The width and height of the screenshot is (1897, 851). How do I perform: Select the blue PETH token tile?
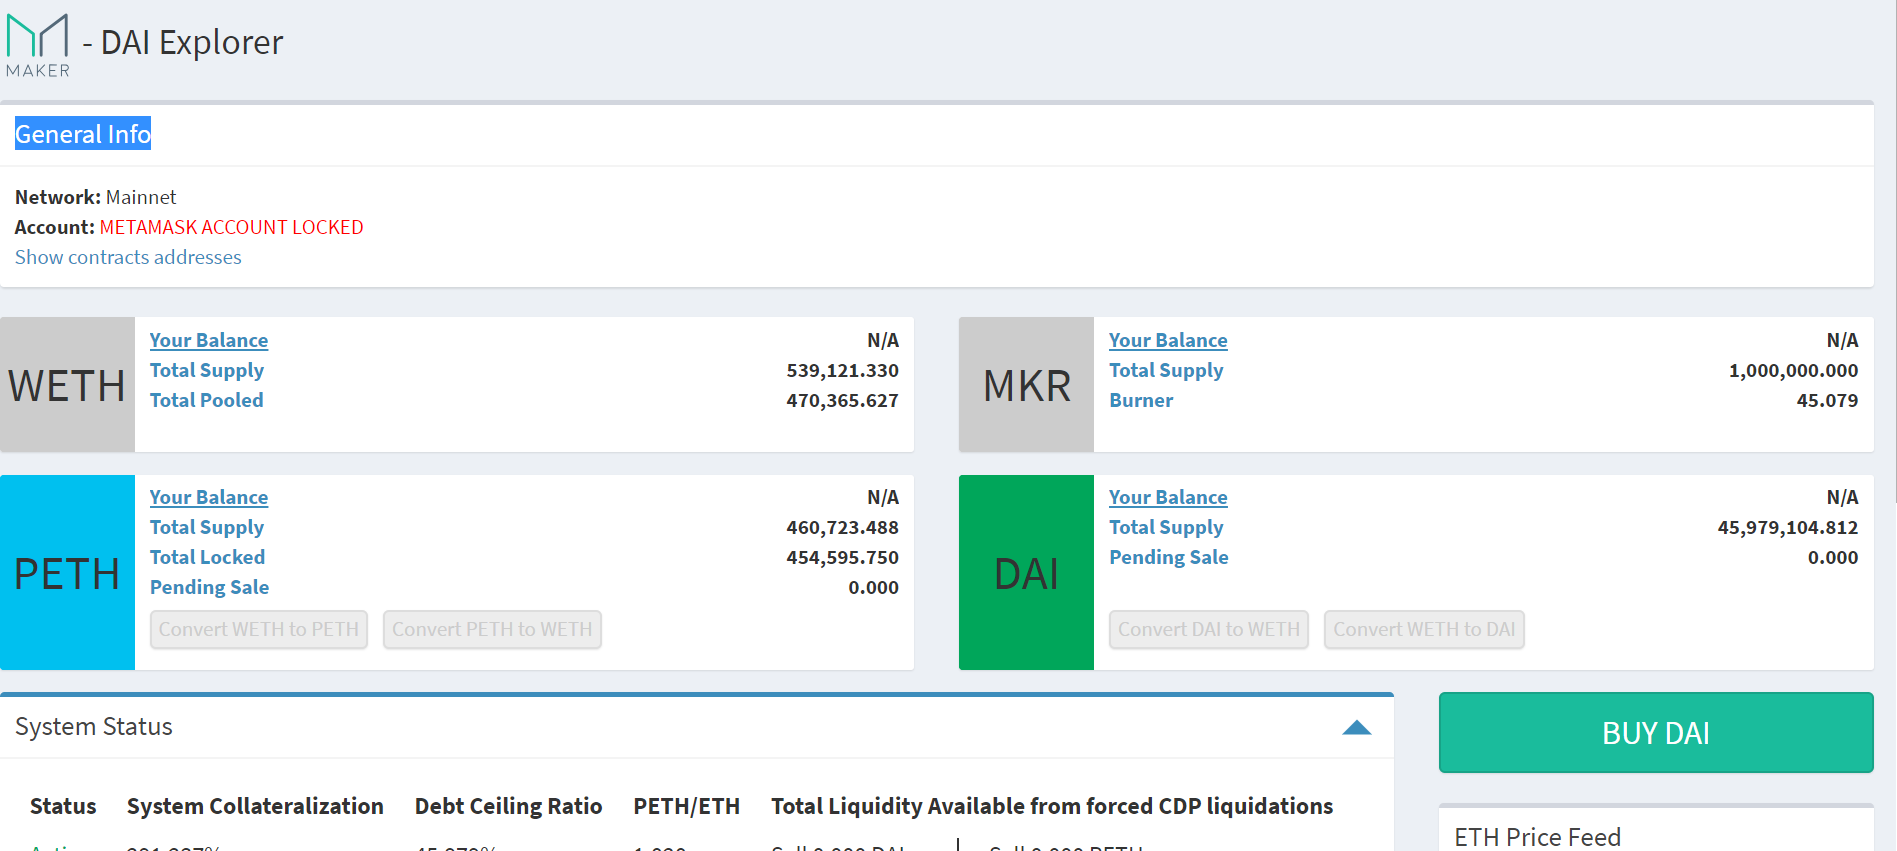[67, 572]
